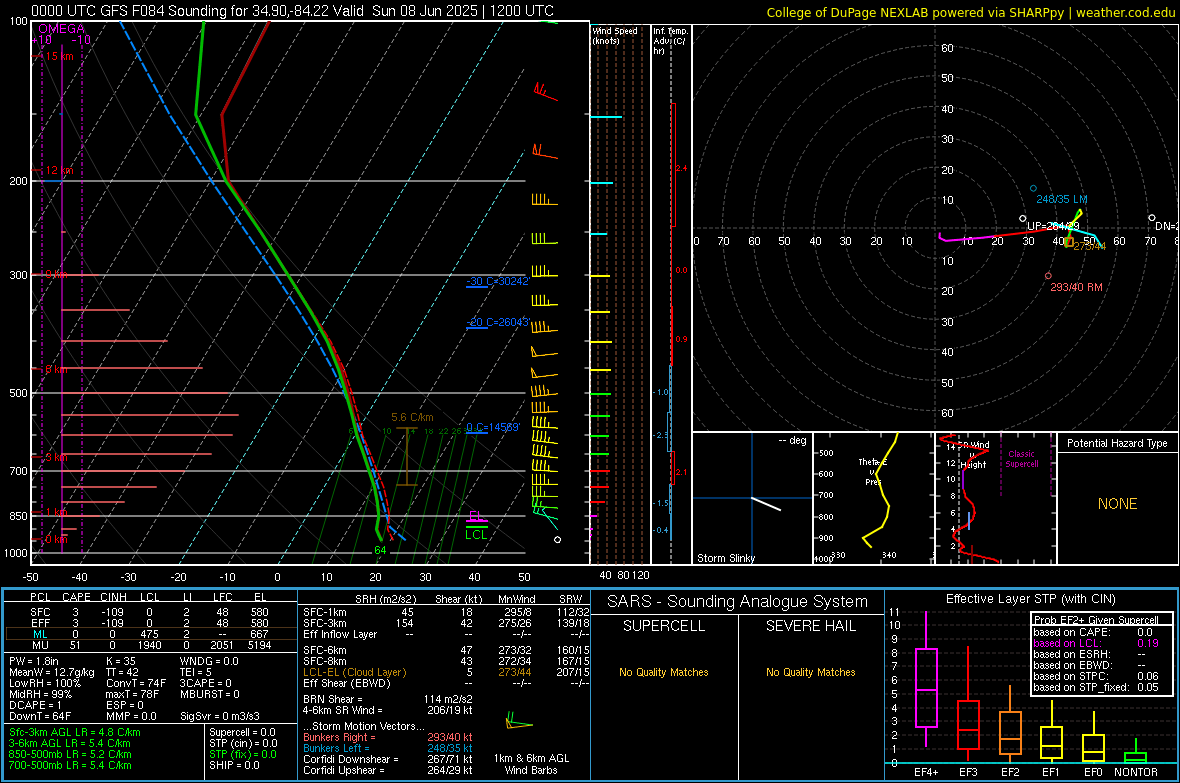This screenshot has width=1180, height=783.
Task: Click the SFC-1km shear row label
Action: [325, 612]
